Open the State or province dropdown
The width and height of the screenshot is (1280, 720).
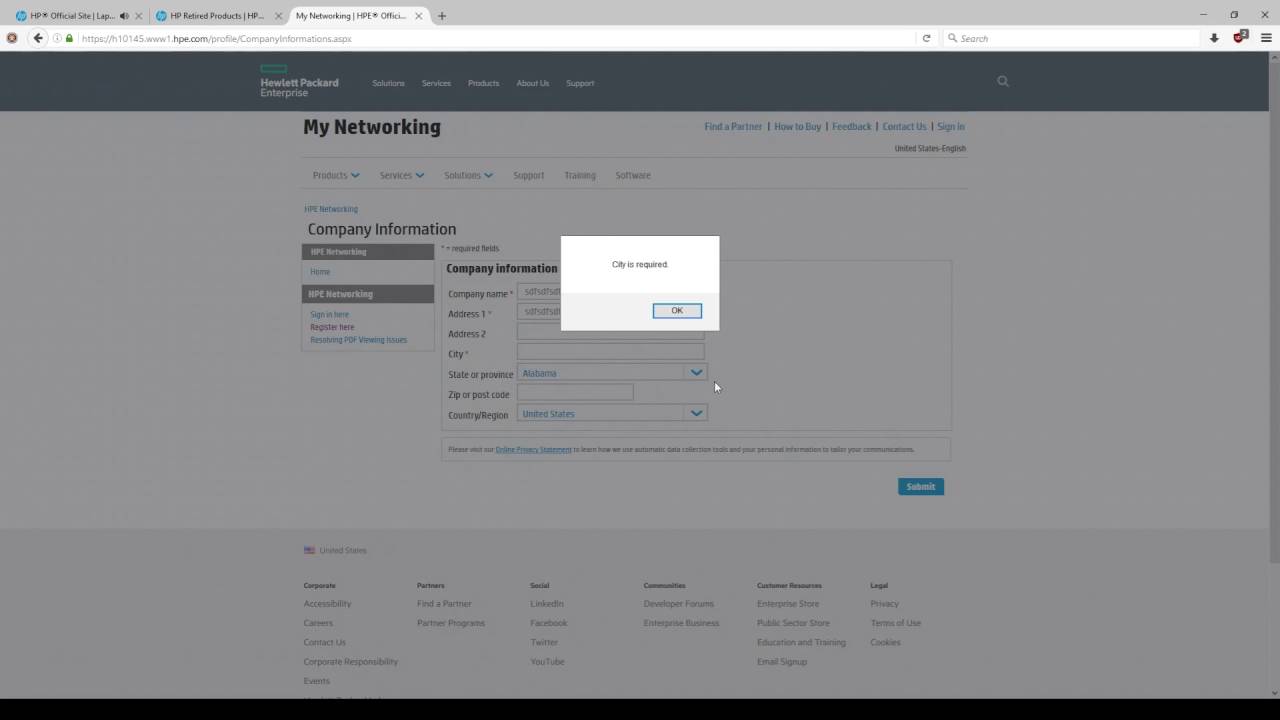point(612,373)
